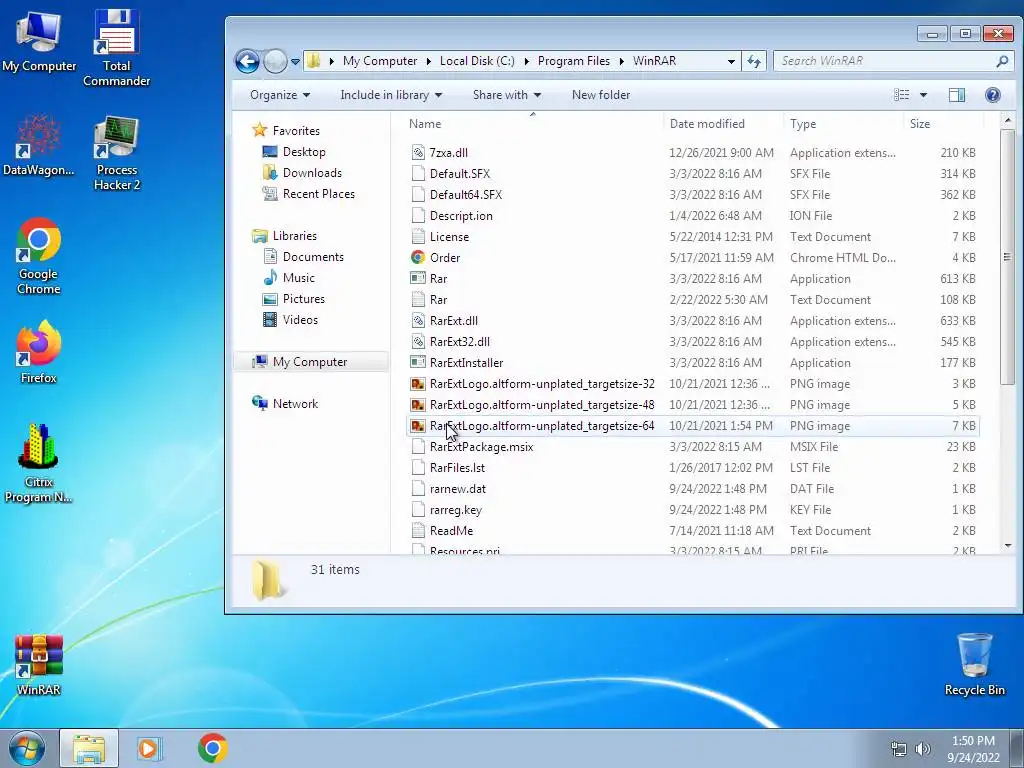Screen dimensions: 1024x768
Task: Open the My Computer desktop icon
Action: tap(39, 40)
